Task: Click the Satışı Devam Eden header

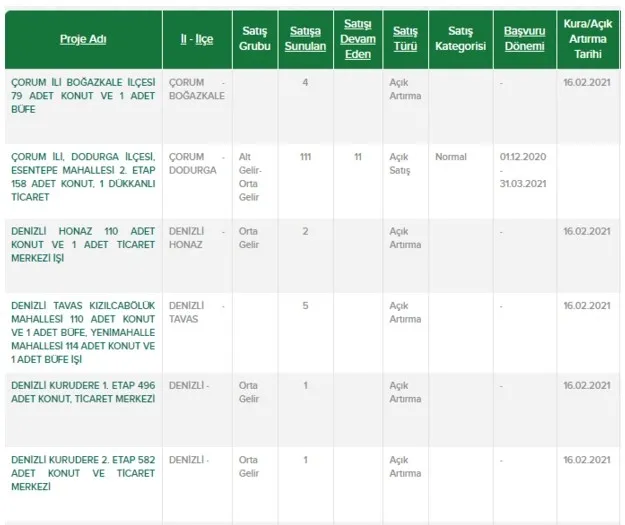Action: coord(357,39)
